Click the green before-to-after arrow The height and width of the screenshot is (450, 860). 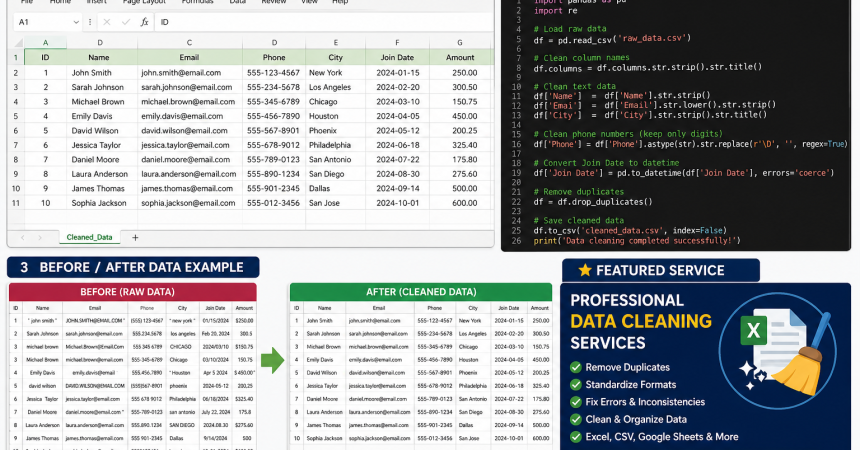click(272, 360)
